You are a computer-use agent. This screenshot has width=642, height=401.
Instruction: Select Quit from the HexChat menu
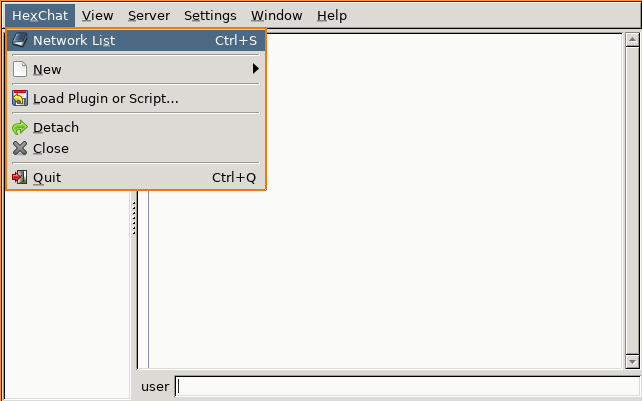(x=47, y=178)
